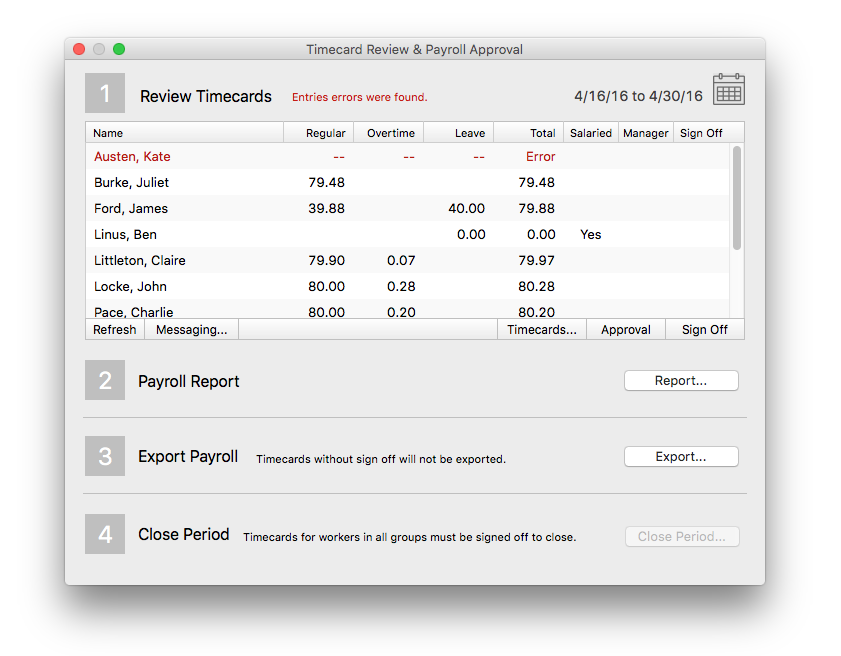The image size is (841, 656).
Task: Click the 'Entries errors were found.' message
Action: click(359, 97)
